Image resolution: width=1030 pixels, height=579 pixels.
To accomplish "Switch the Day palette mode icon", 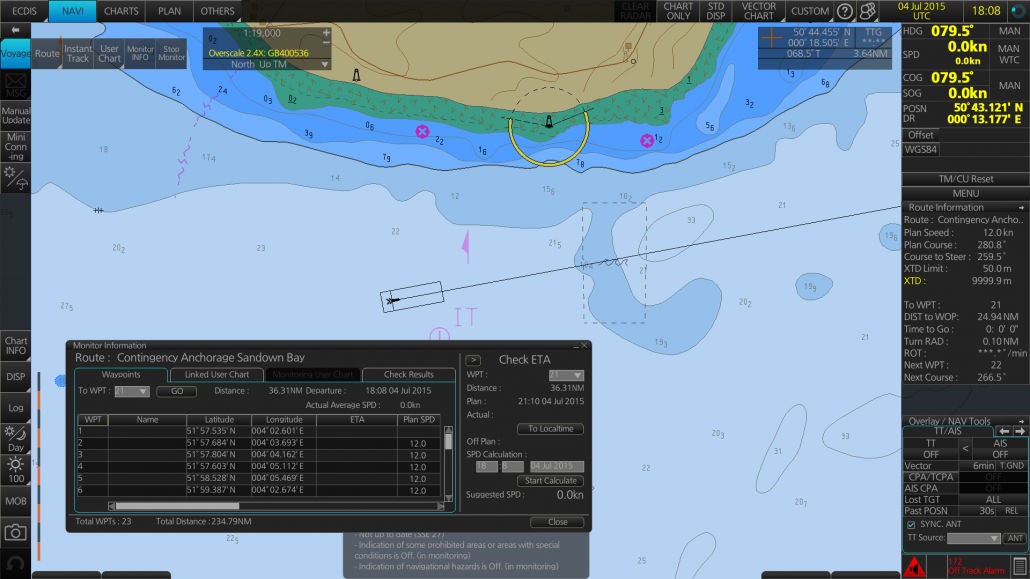I will coord(15,439).
